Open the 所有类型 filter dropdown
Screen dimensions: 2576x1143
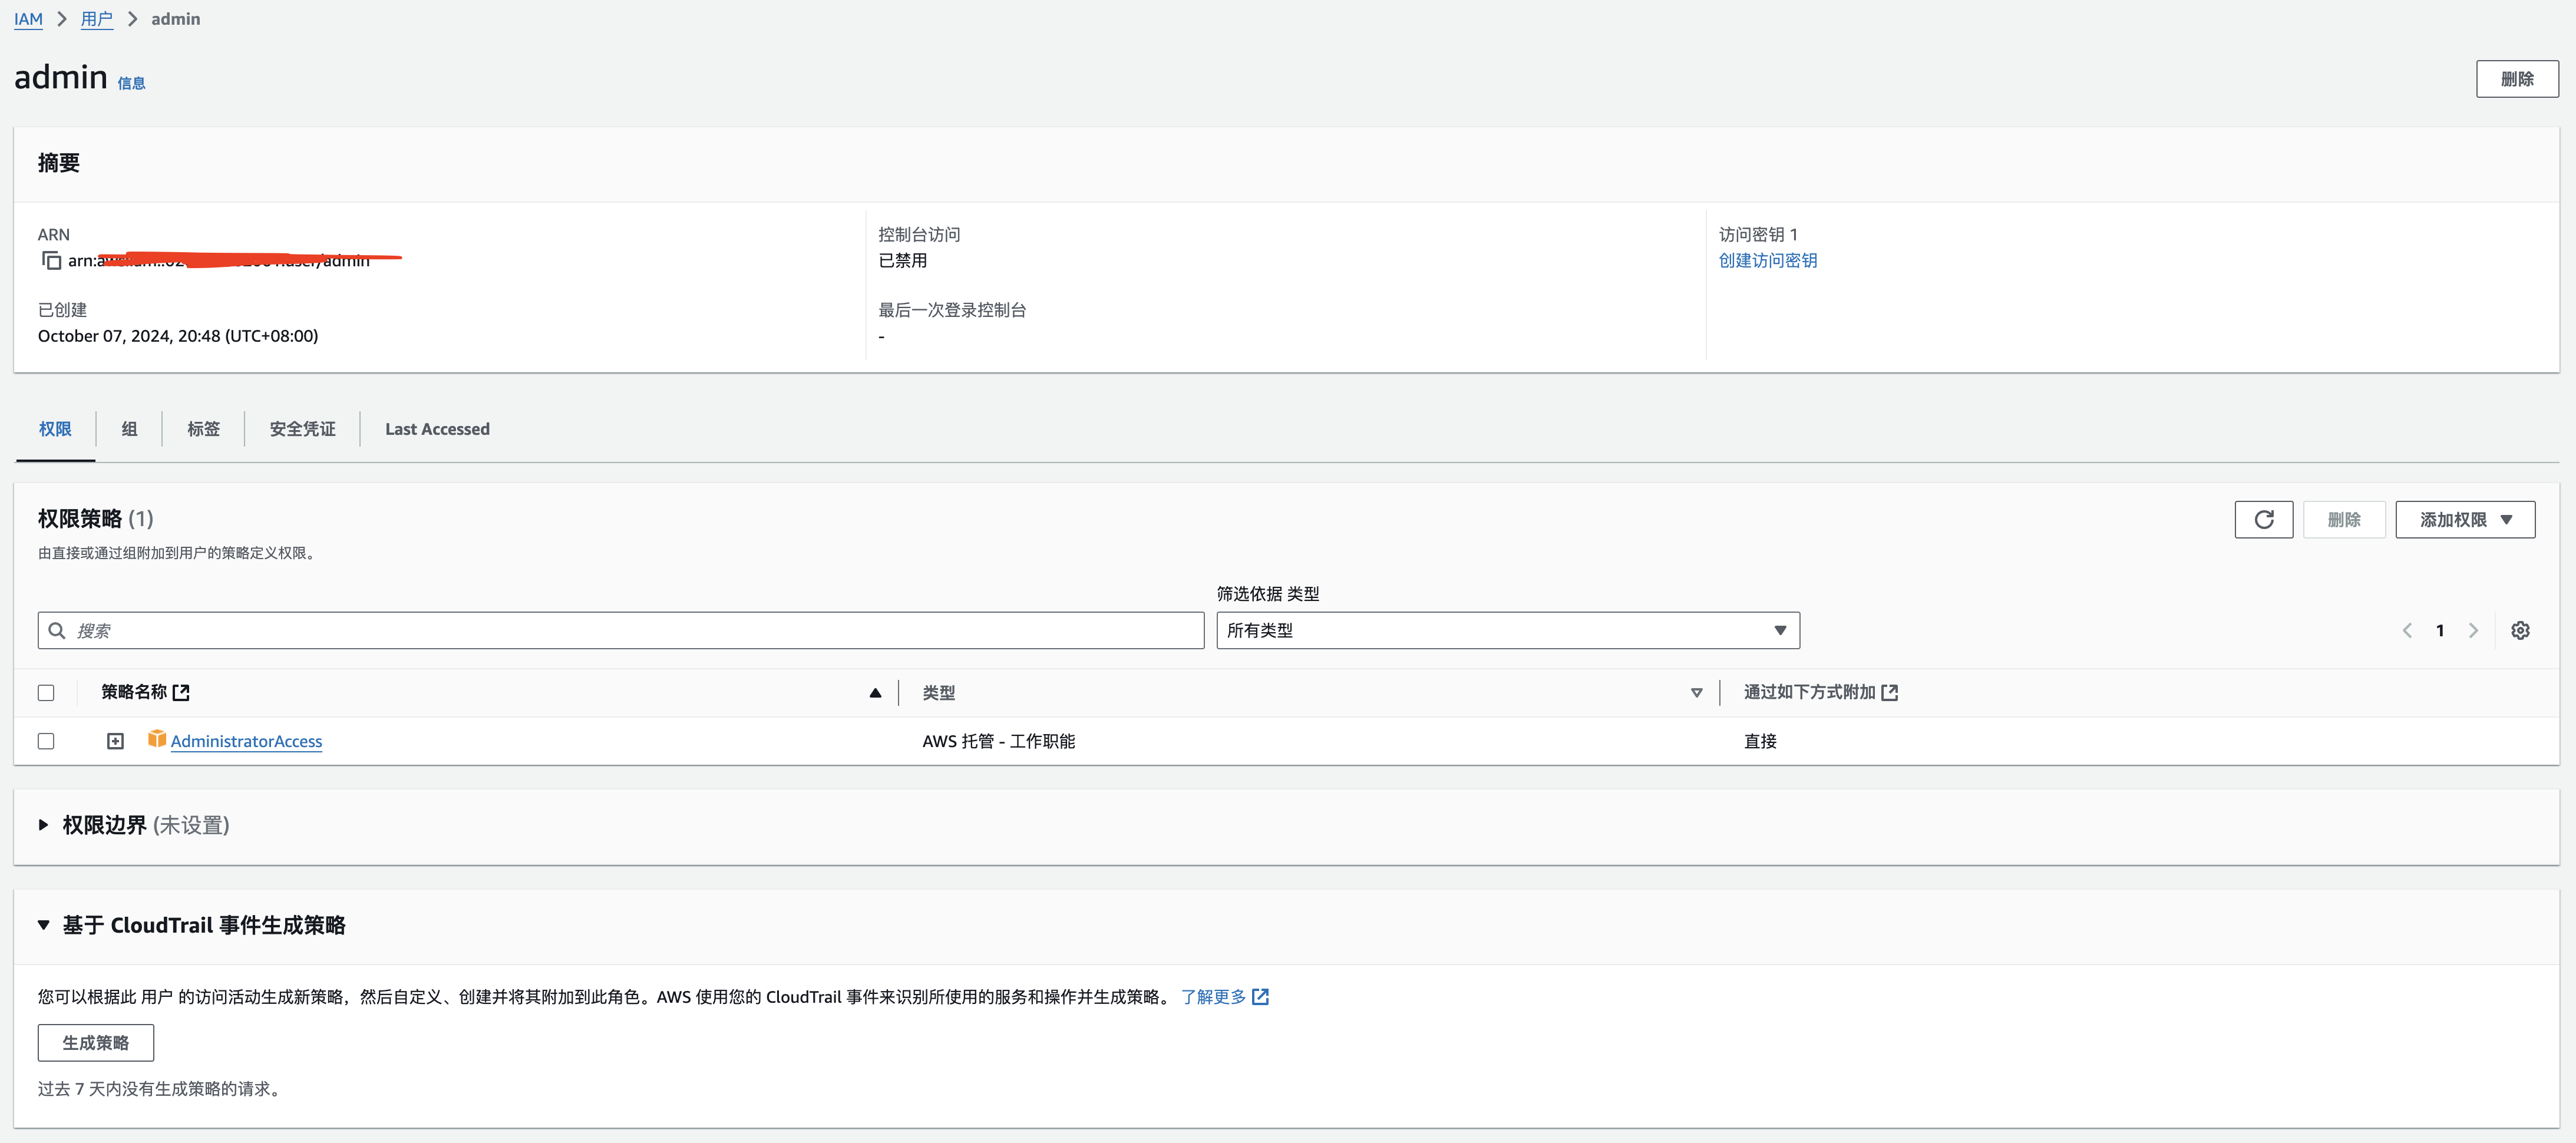click(x=1508, y=630)
